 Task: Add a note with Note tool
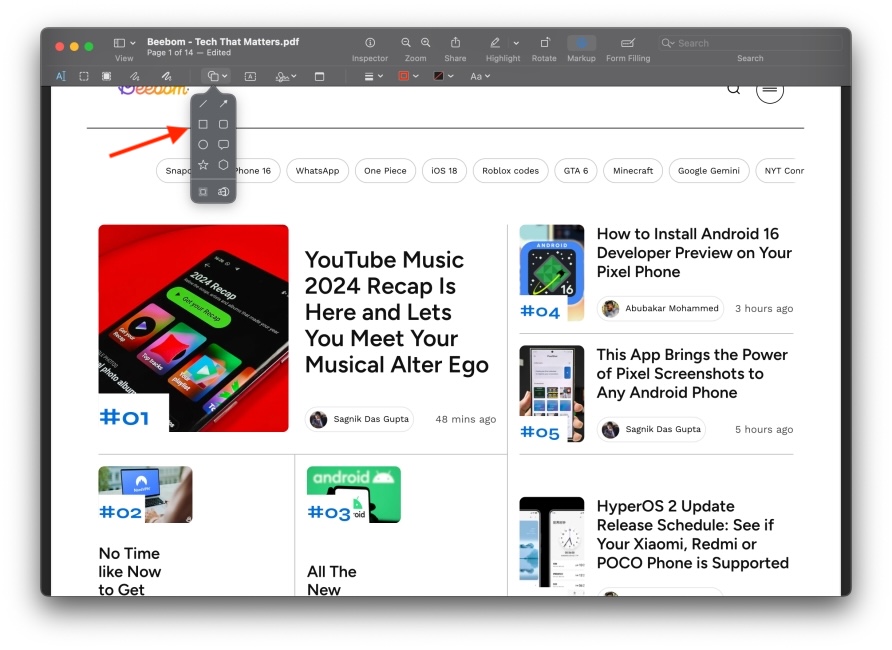(x=320, y=76)
